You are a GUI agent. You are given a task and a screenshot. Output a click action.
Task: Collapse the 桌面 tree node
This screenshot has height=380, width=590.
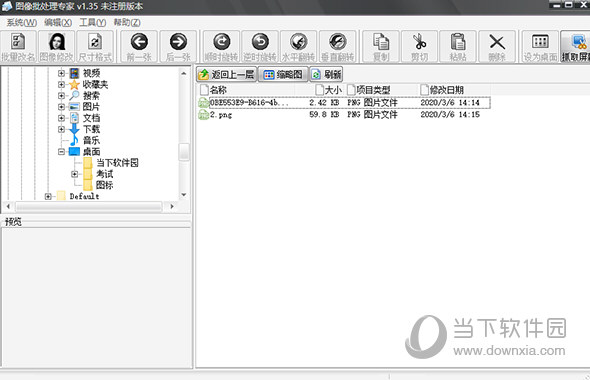click(x=61, y=152)
